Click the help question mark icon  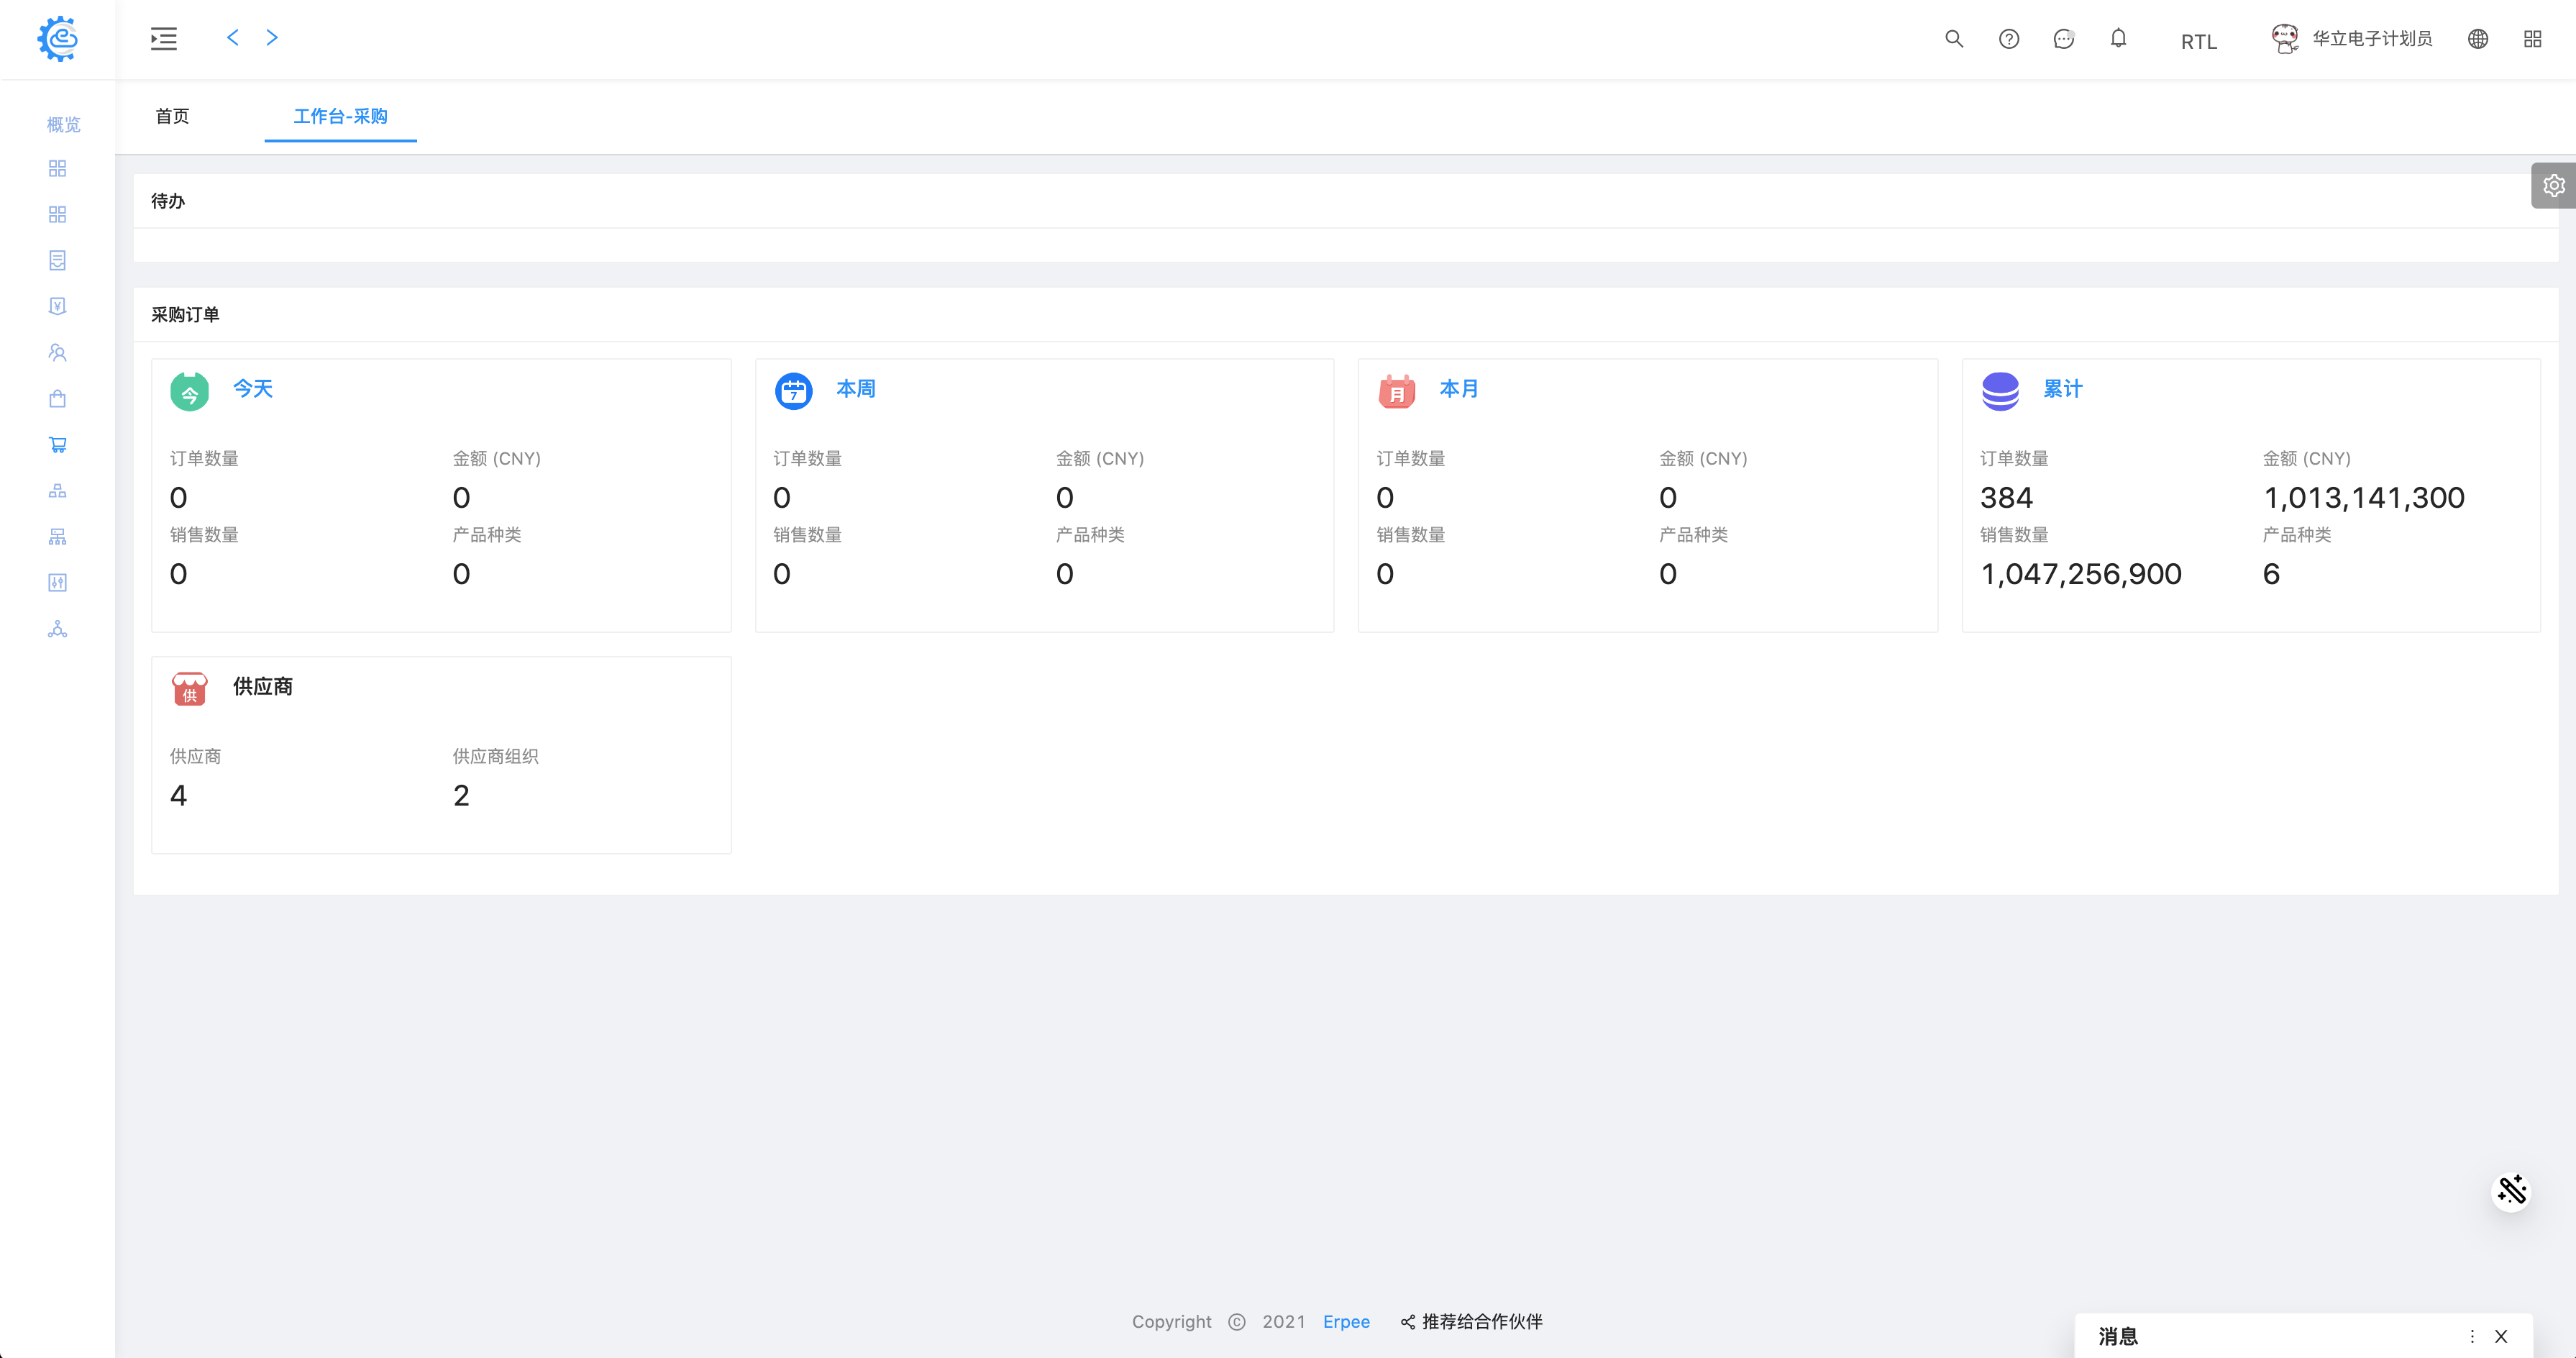tap(2008, 39)
